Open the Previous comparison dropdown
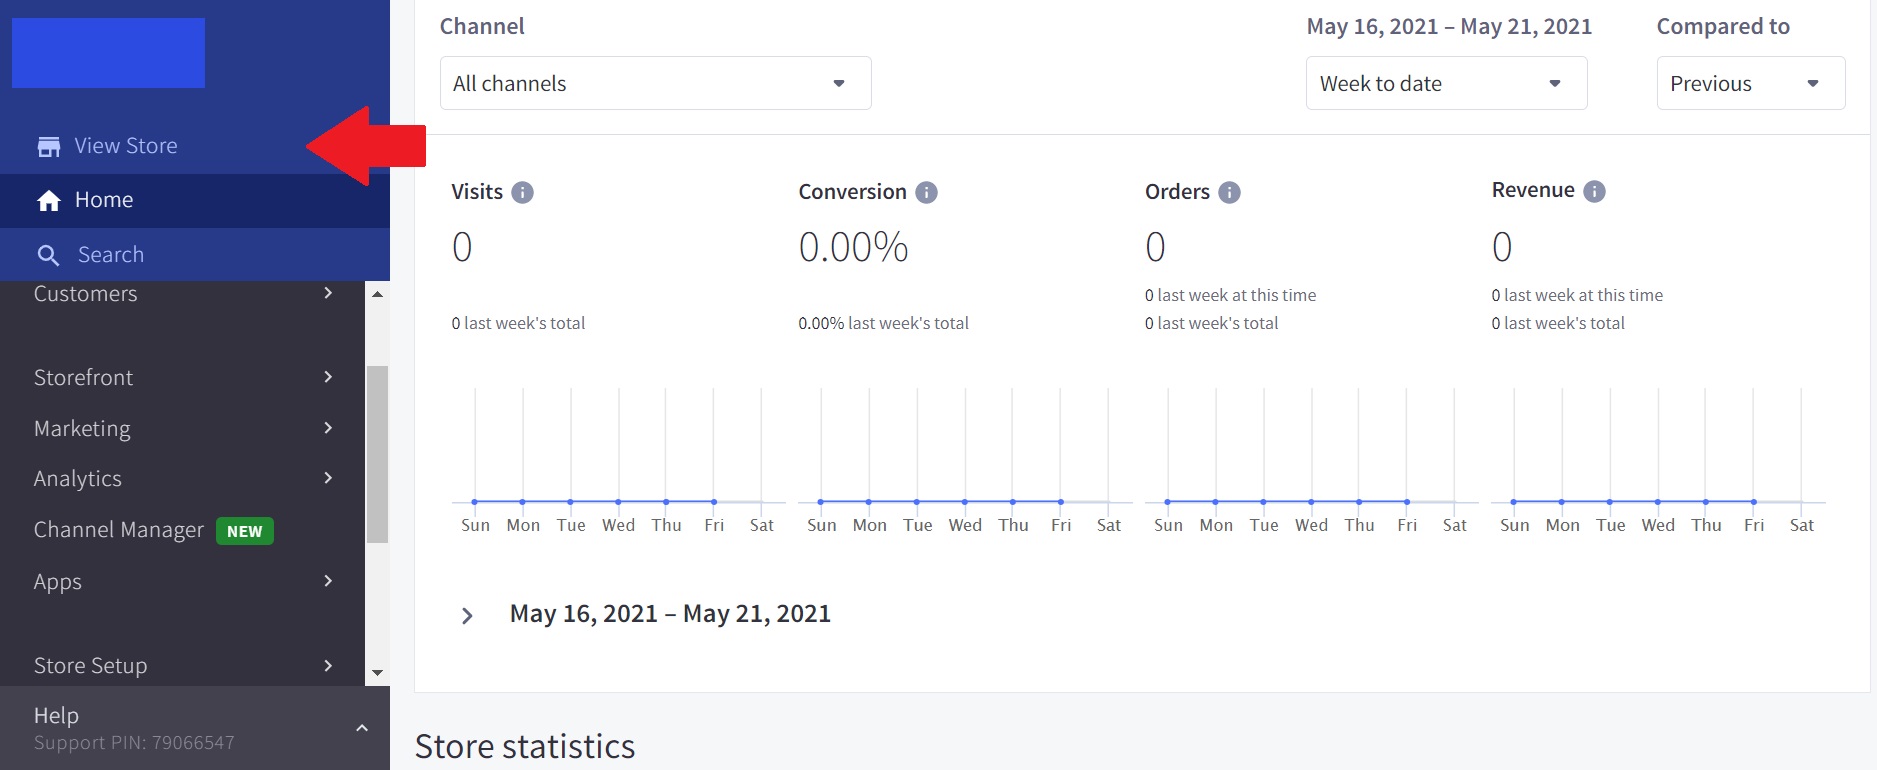This screenshot has width=1877, height=770. coord(1749,83)
